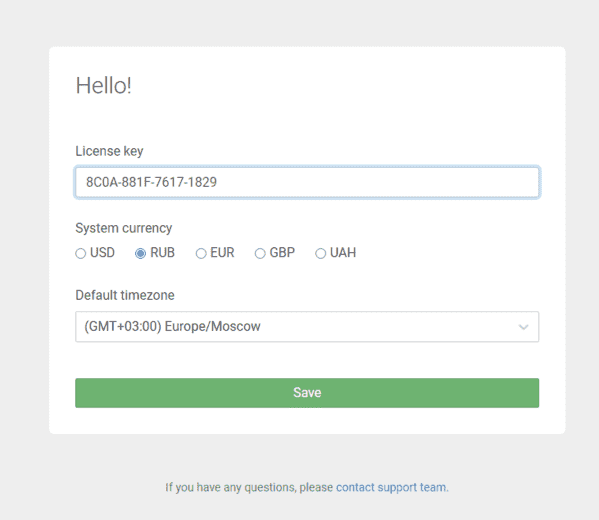Click the timezone dropdown chevron arrow

click(523, 327)
